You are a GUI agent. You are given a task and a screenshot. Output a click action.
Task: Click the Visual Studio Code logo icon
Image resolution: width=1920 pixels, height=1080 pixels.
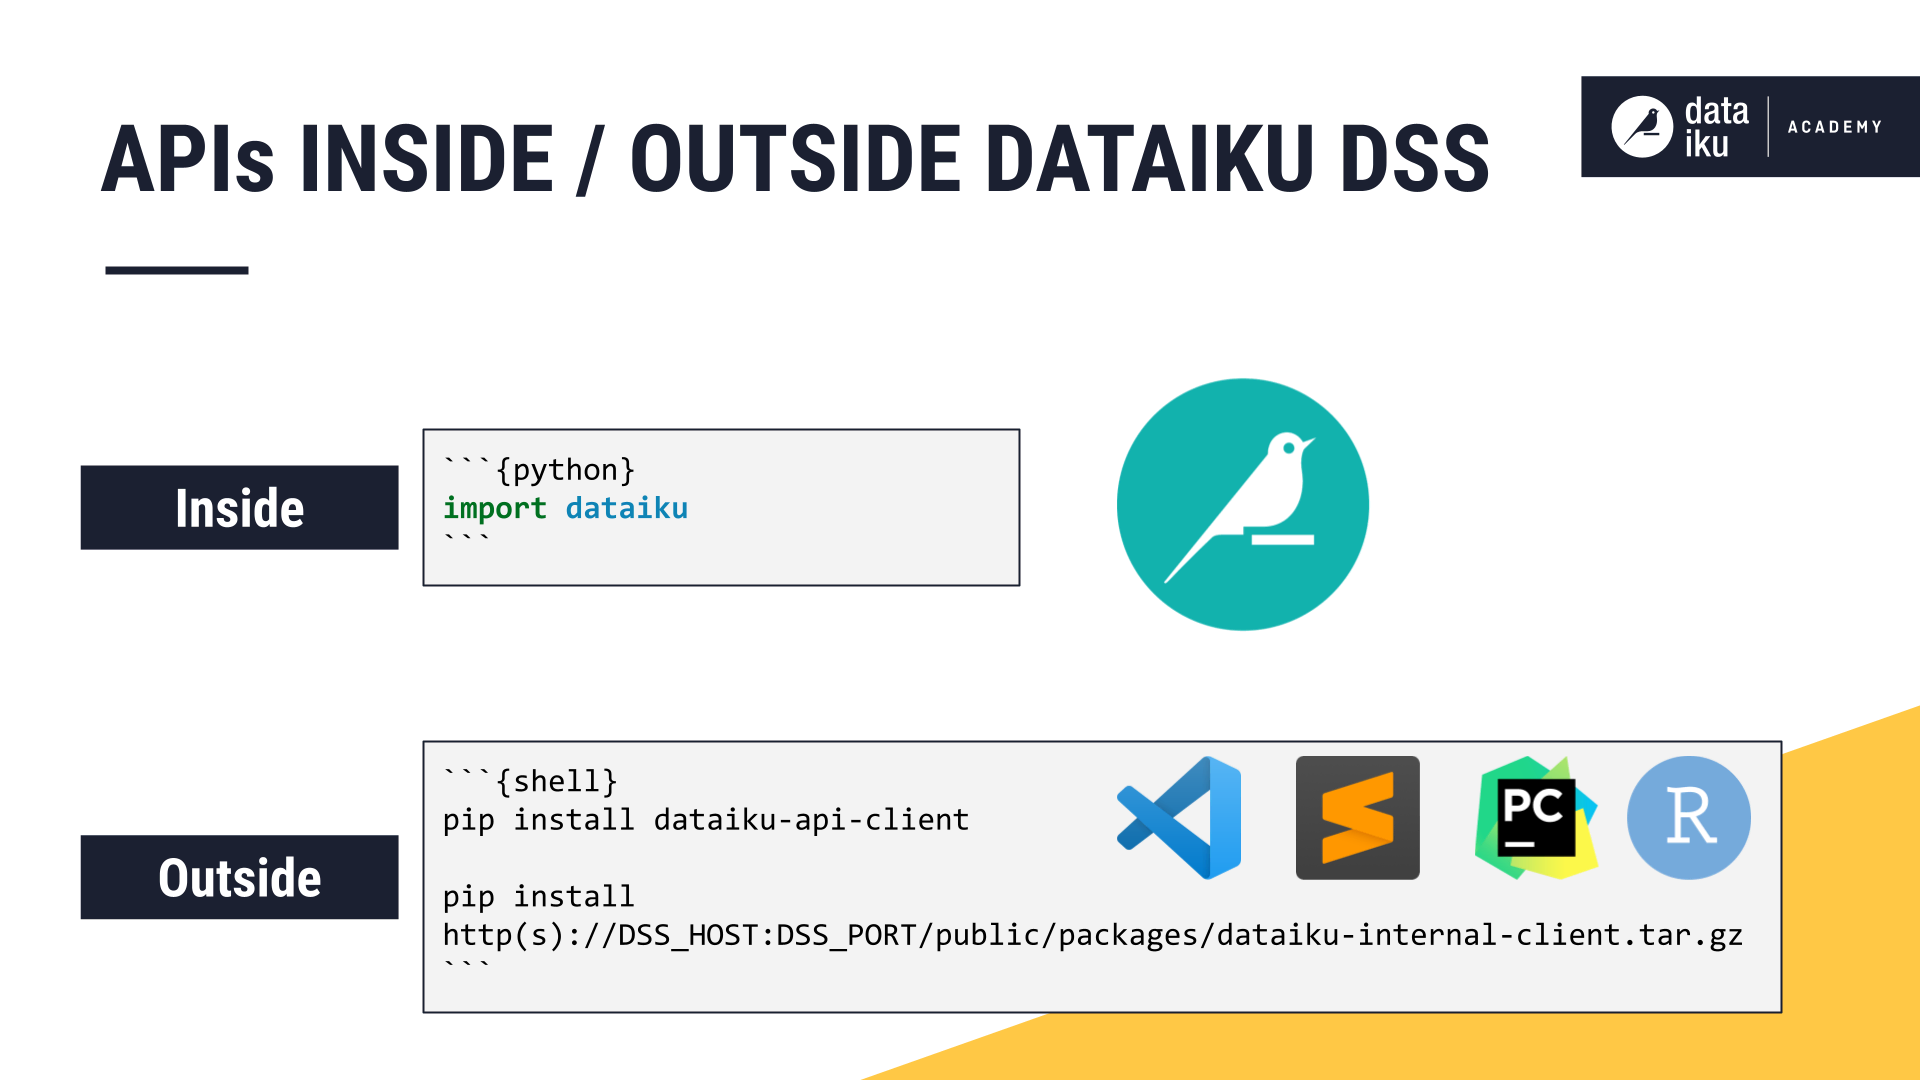coord(1179,818)
